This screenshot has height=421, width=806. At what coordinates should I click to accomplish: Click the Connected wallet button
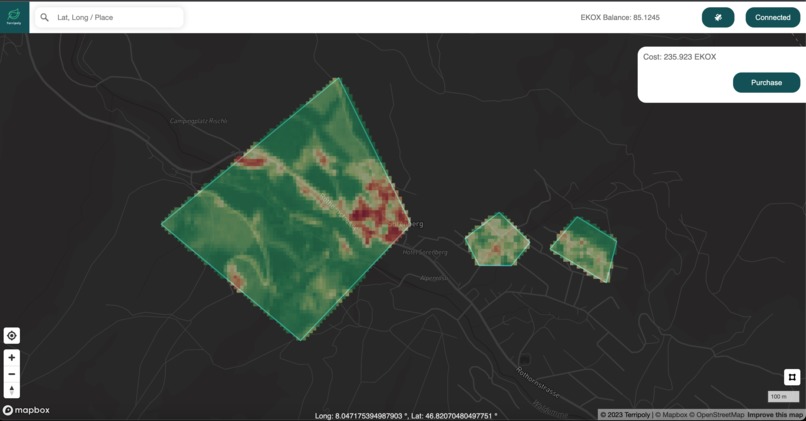click(773, 17)
